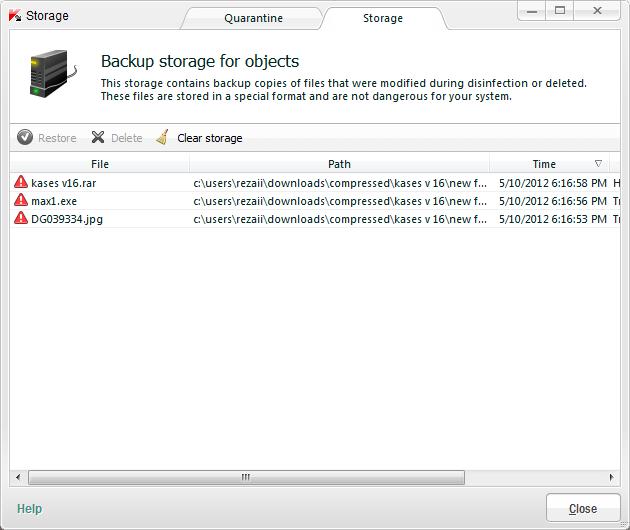Click the Clear storage broom icon
Image resolution: width=630 pixels, height=530 pixels.
click(163, 137)
